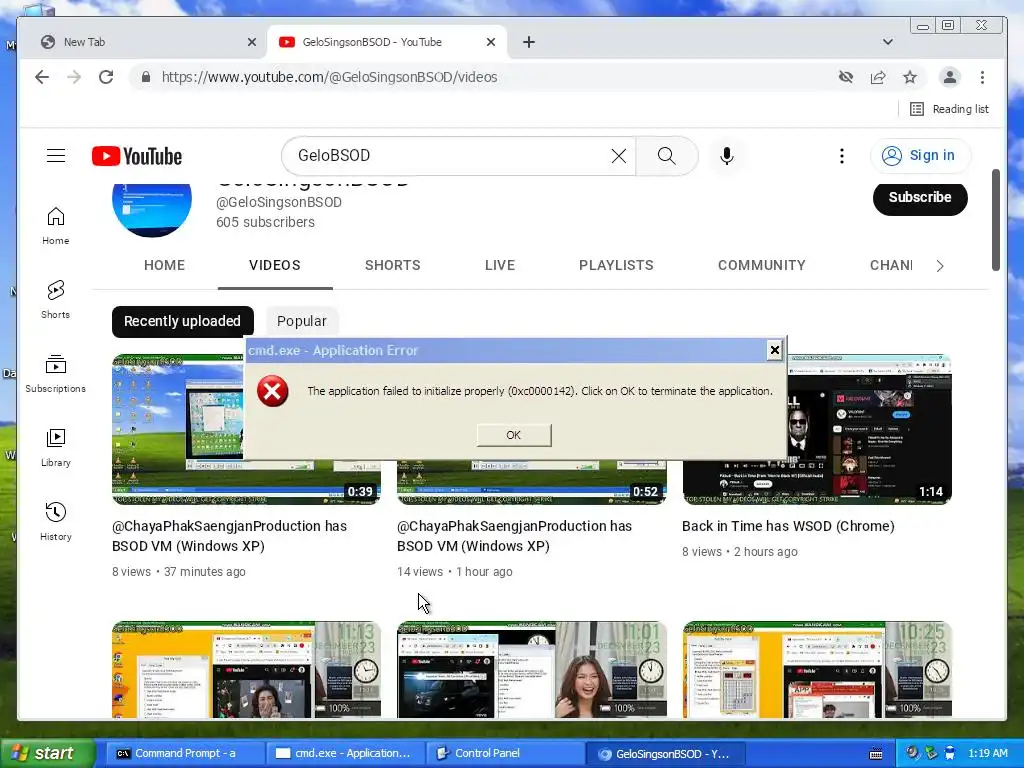Click the YouTube logo
Viewport: 1024px width, 768px height.
tap(137, 156)
